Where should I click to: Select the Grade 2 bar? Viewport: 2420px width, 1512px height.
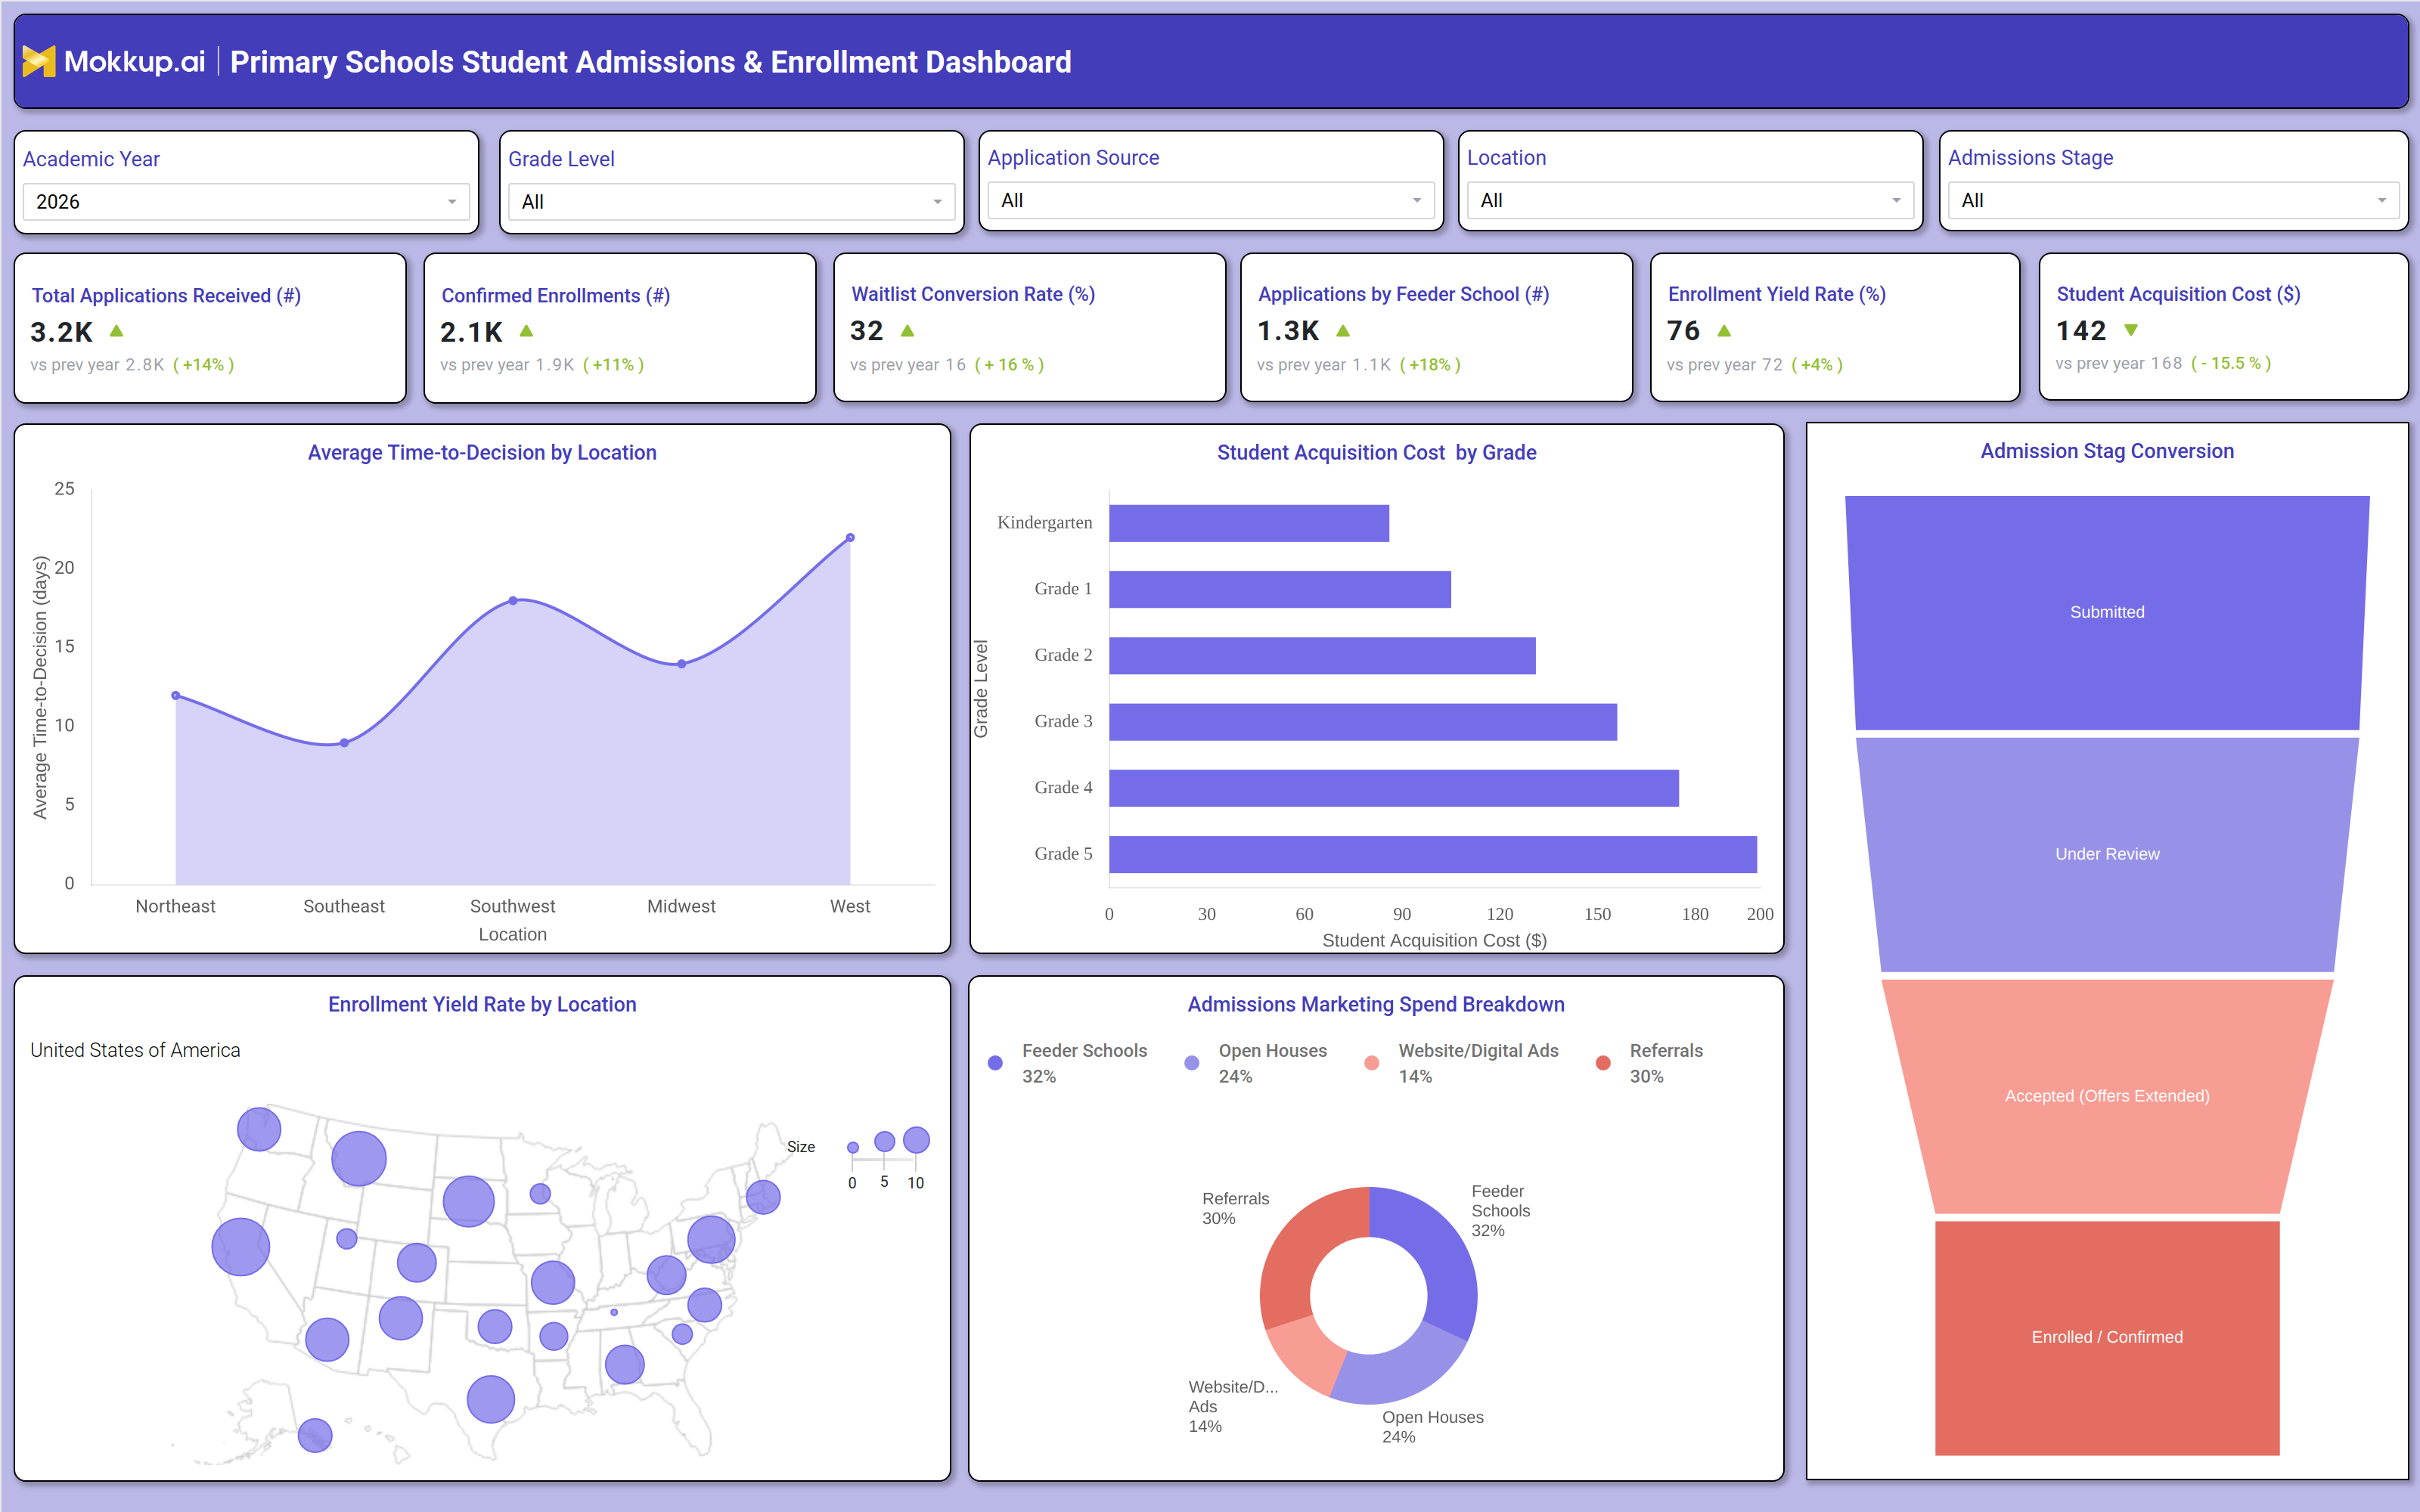[x=1322, y=656]
